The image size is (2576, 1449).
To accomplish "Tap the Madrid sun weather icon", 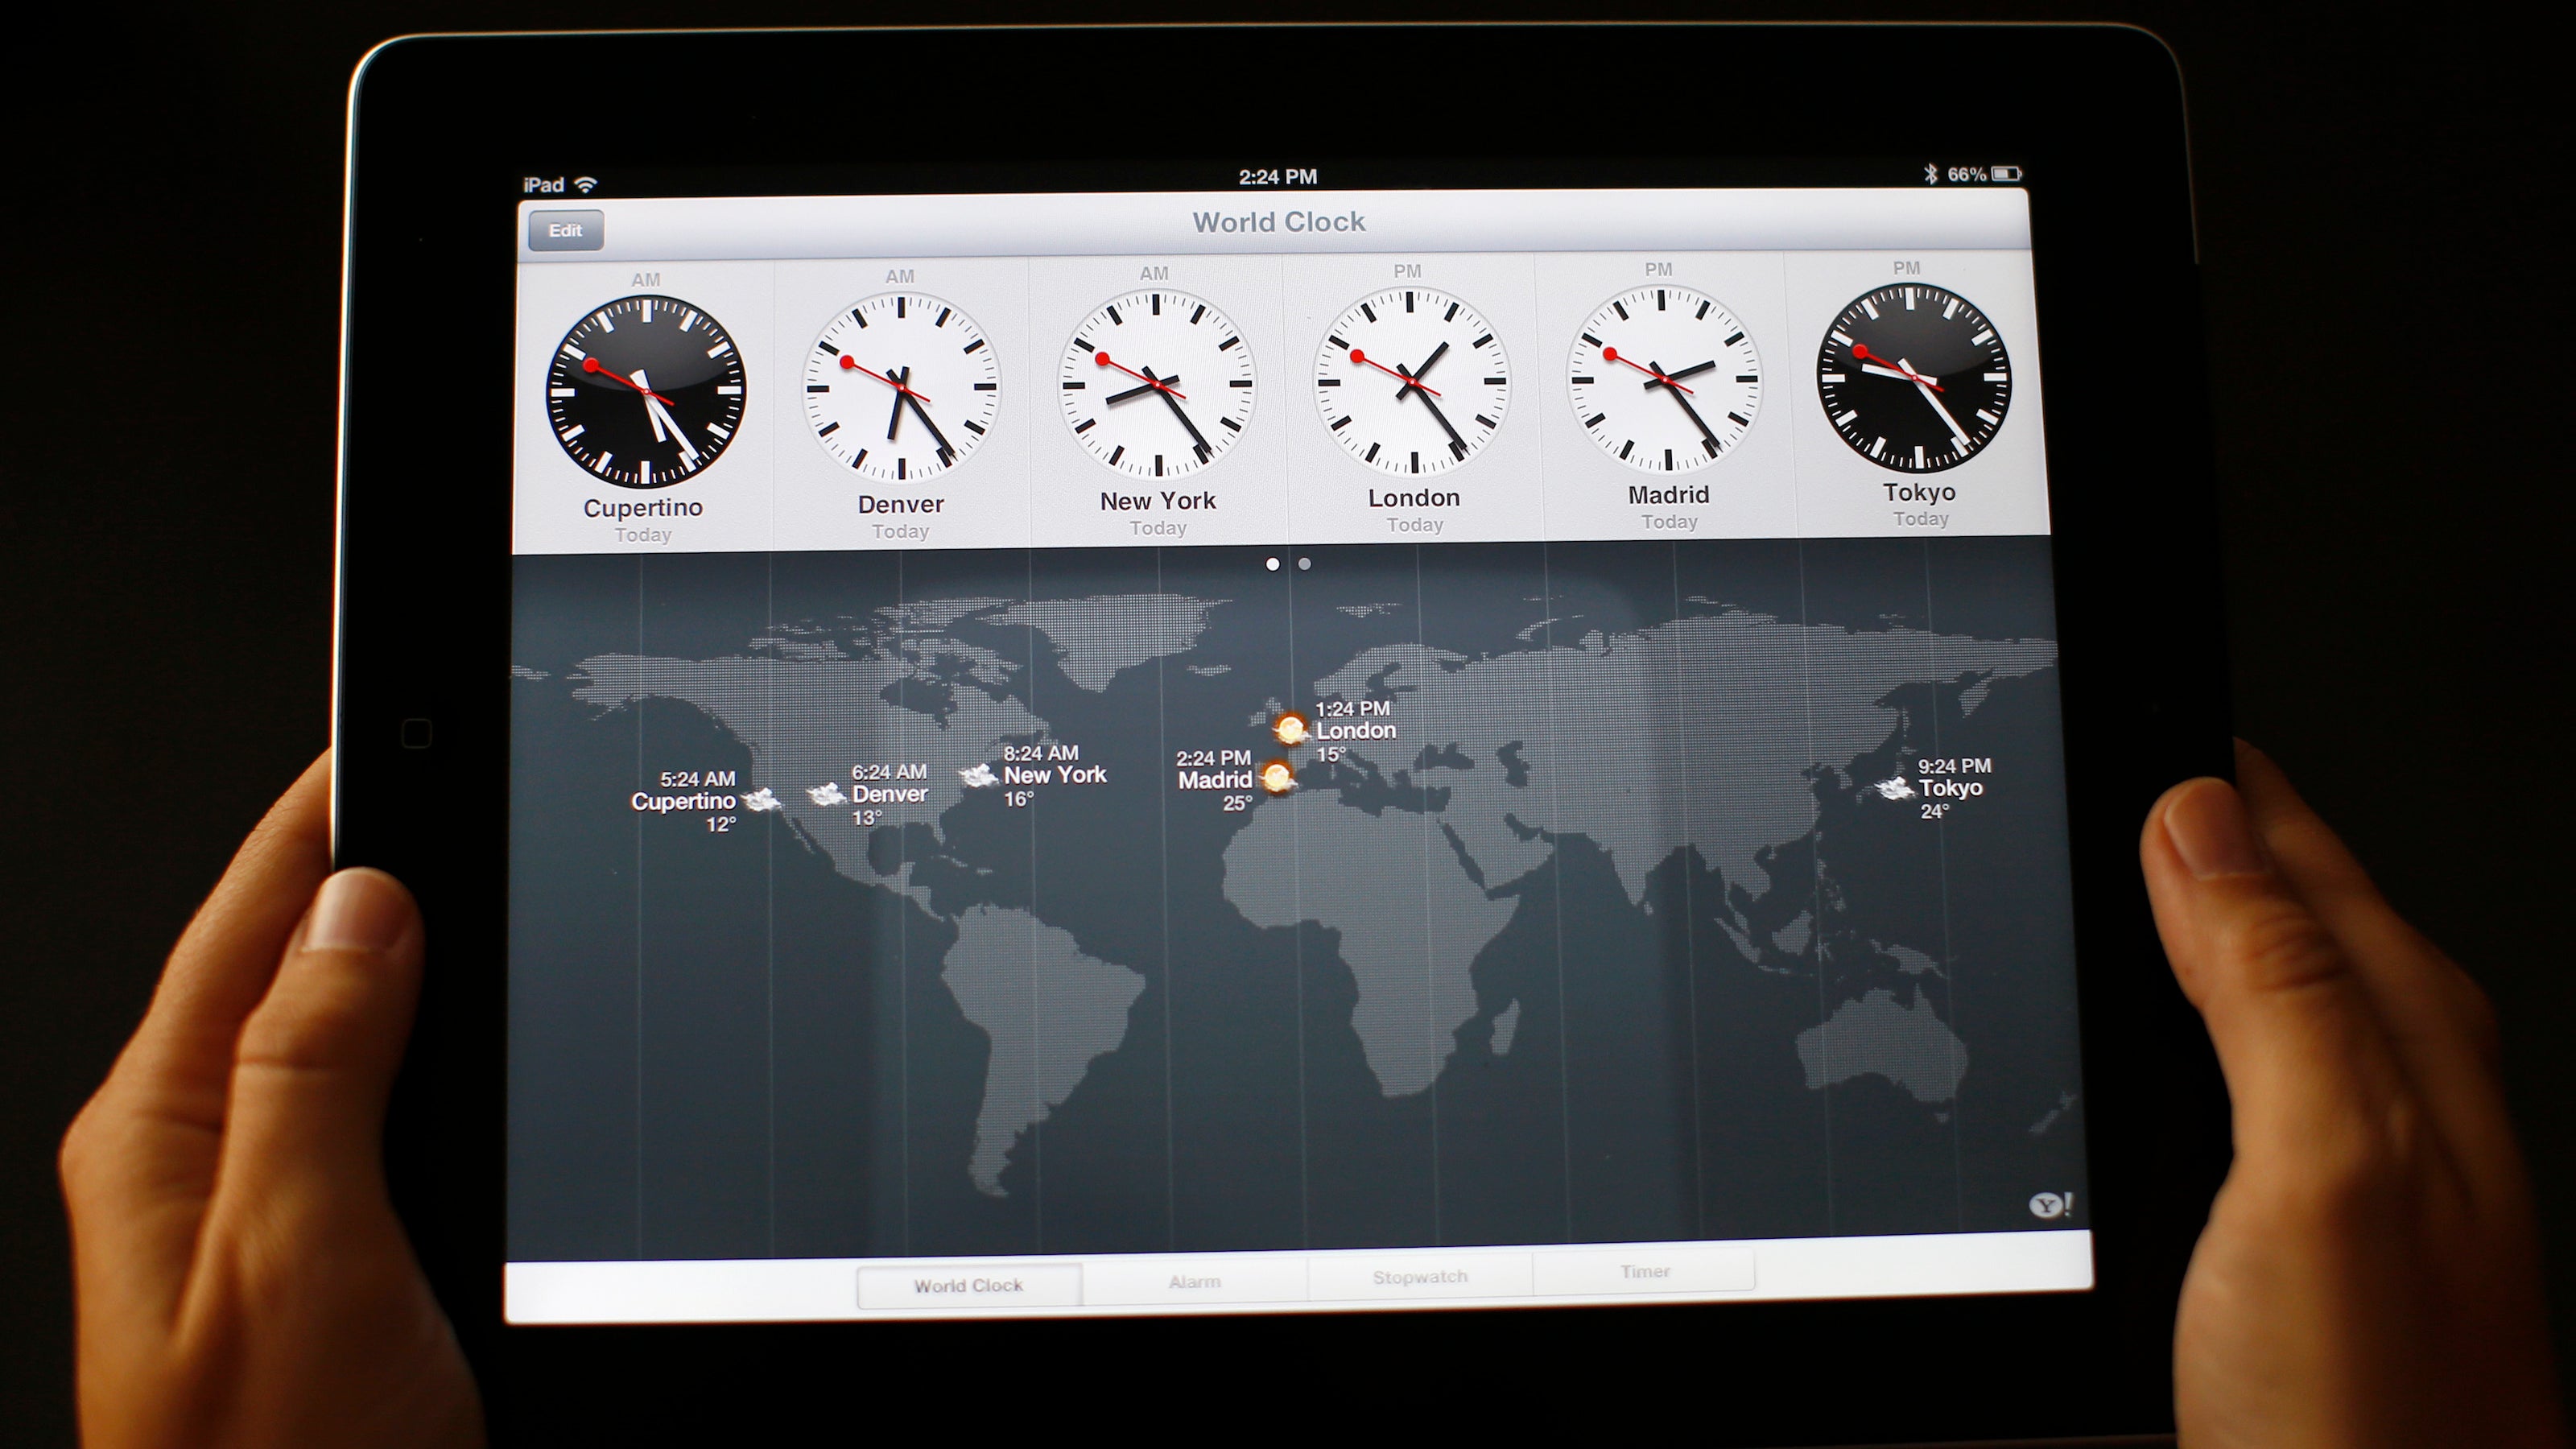I will pos(1277,776).
